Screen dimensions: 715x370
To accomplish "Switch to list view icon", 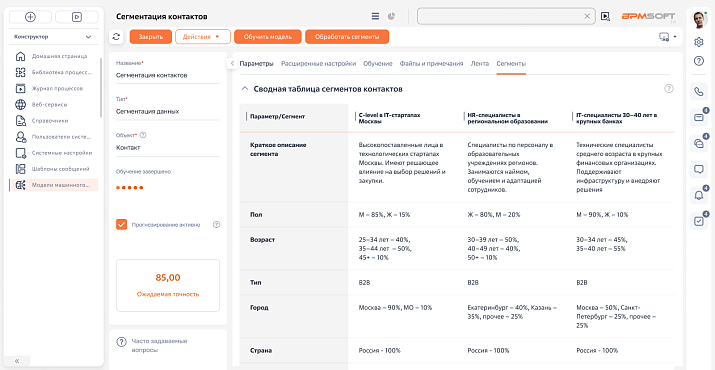I will (x=375, y=16).
